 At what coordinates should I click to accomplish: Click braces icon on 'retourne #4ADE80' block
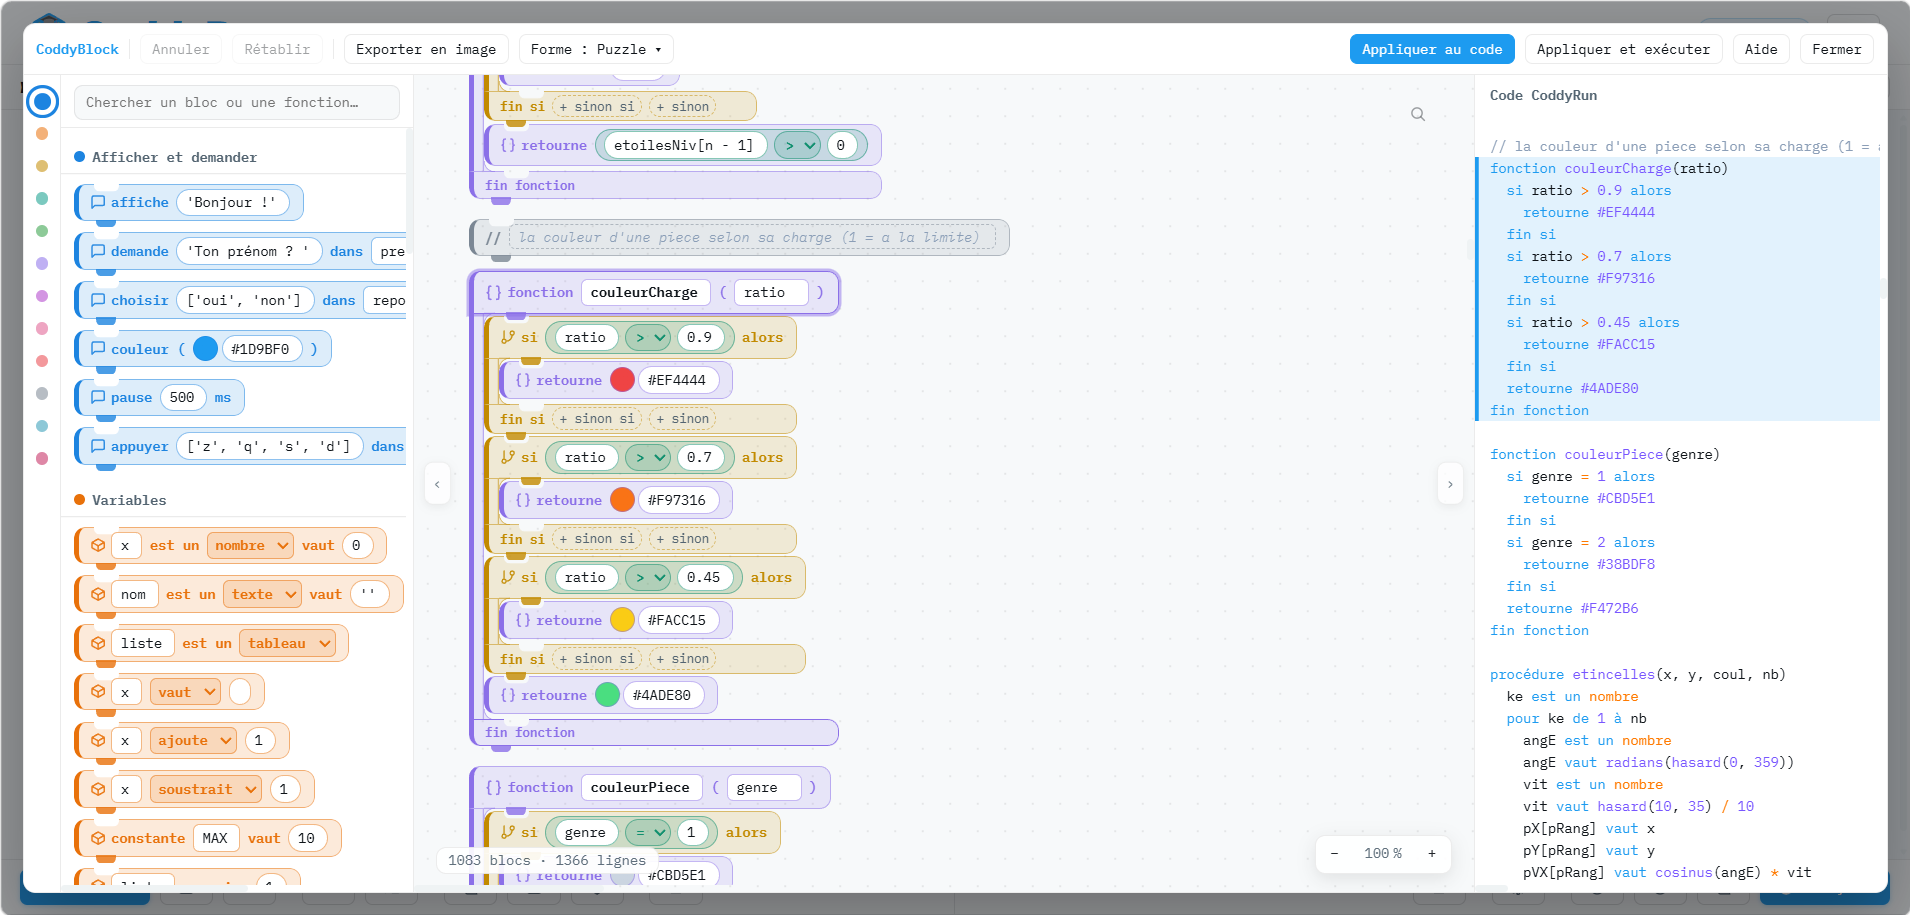508,695
